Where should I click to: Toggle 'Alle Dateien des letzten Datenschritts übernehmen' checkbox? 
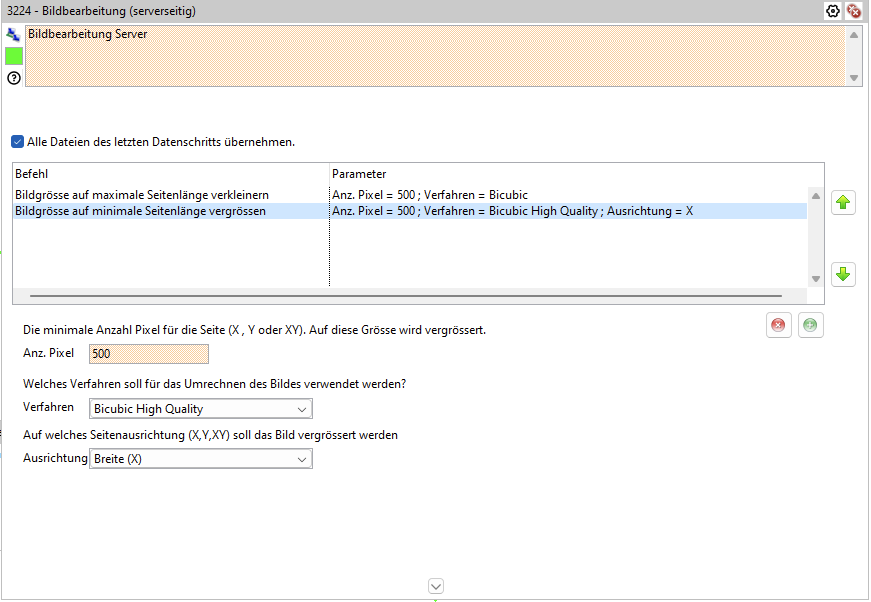coord(18,142)
